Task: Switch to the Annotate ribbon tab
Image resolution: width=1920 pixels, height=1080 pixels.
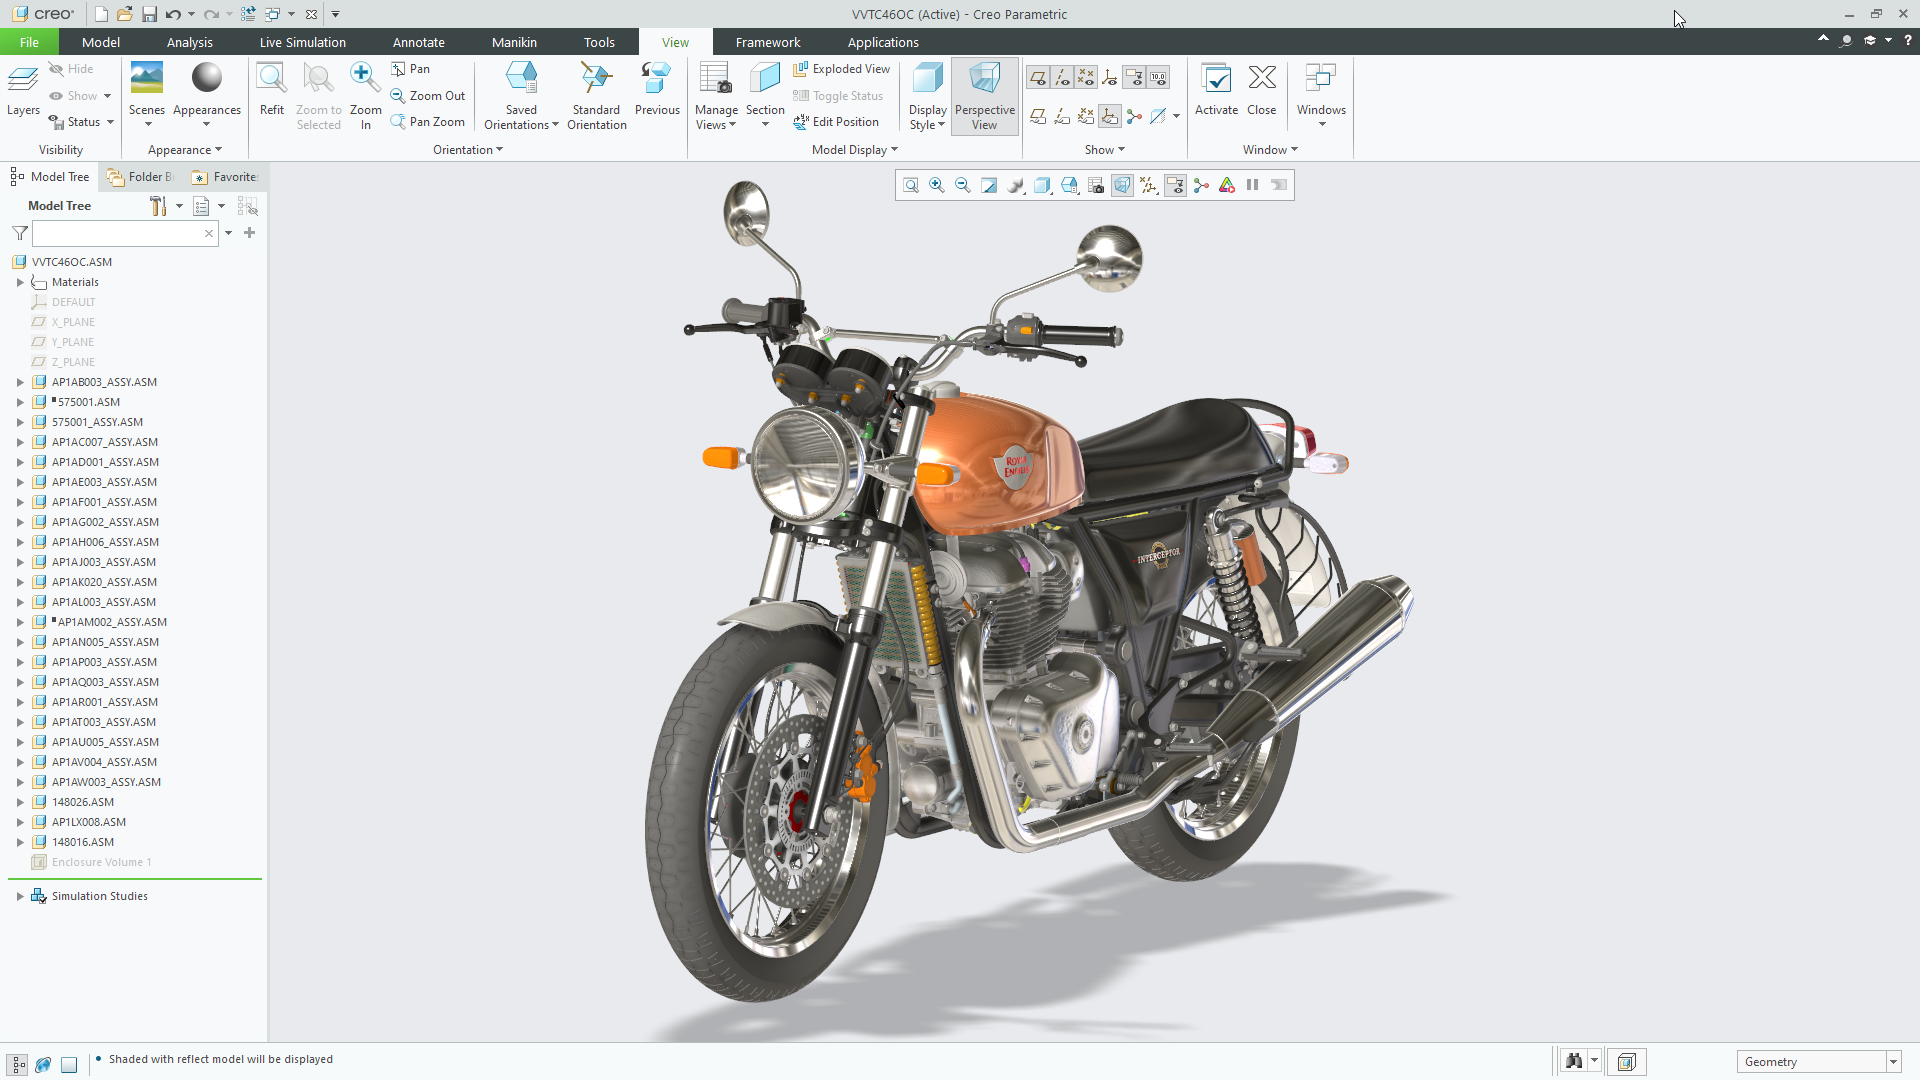Action: coord(418,42)
